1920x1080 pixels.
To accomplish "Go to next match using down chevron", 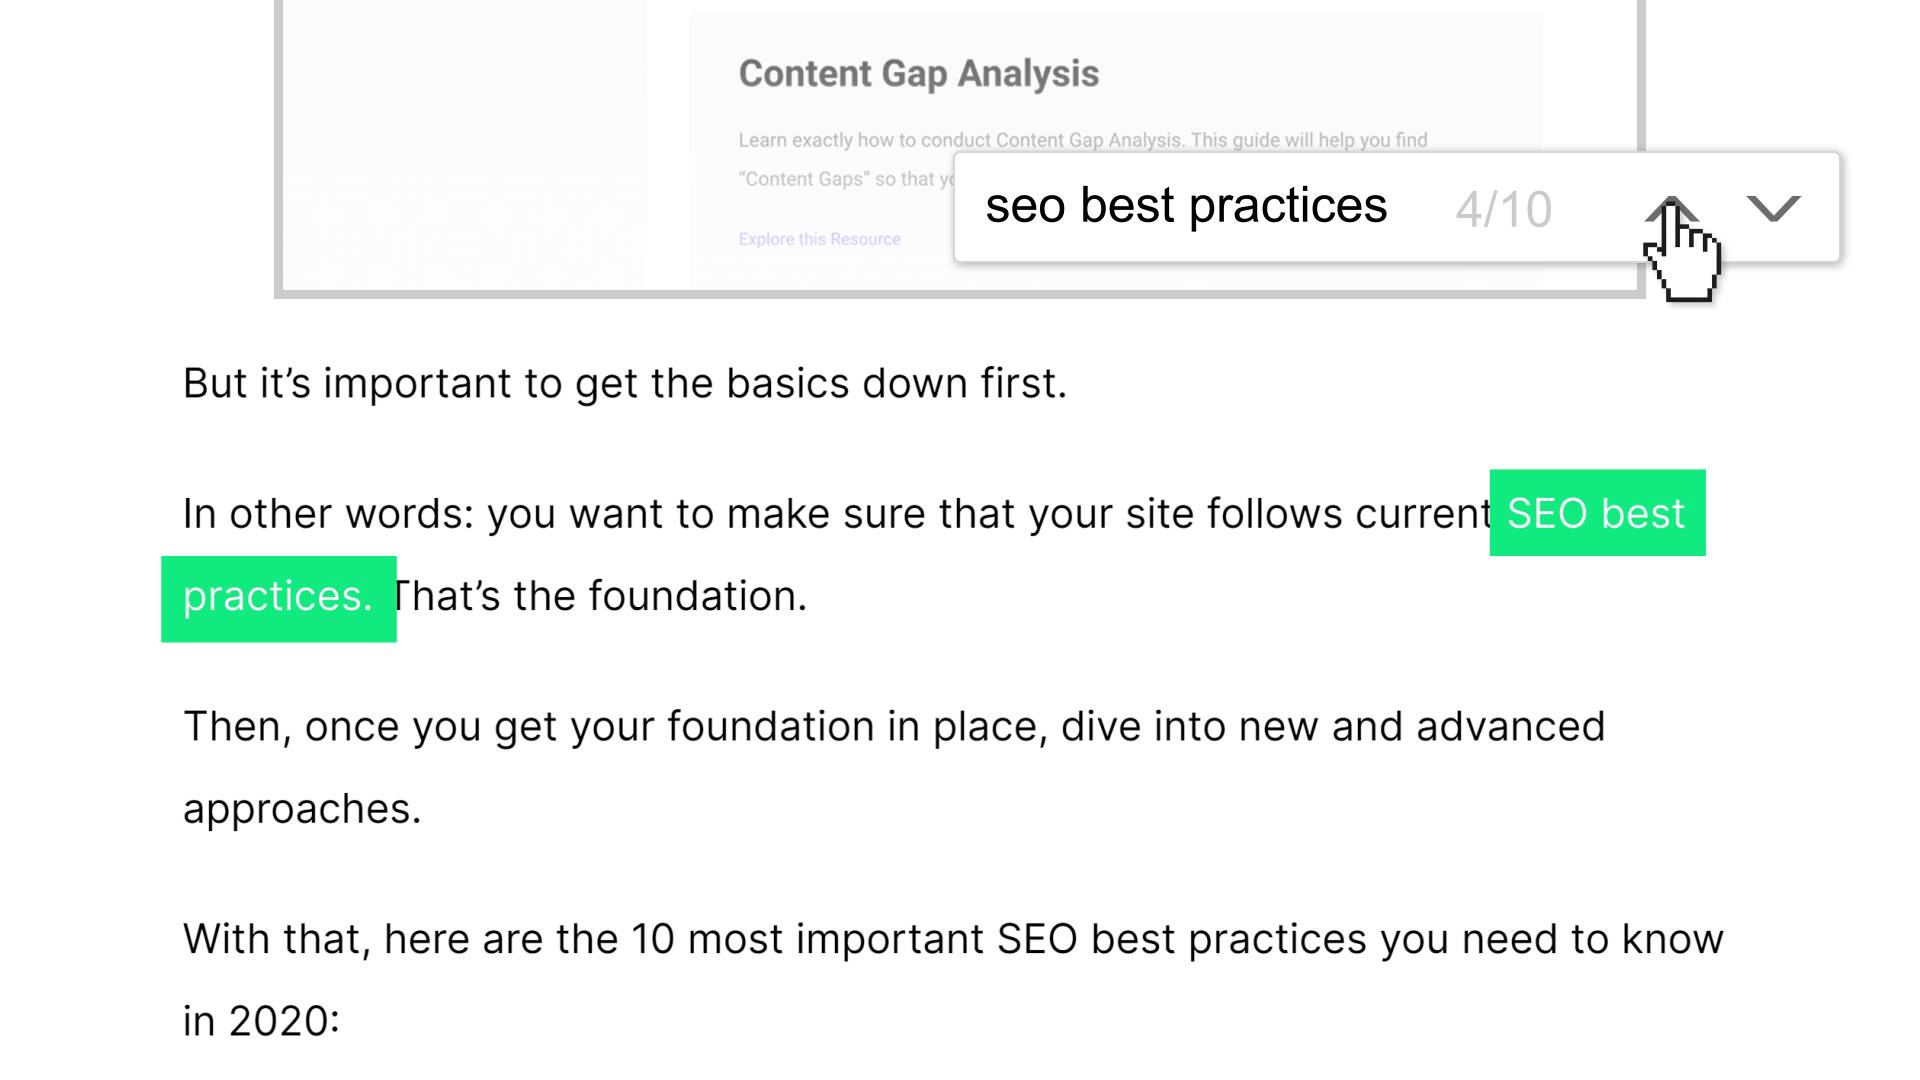I will (x=1773, y=208).
